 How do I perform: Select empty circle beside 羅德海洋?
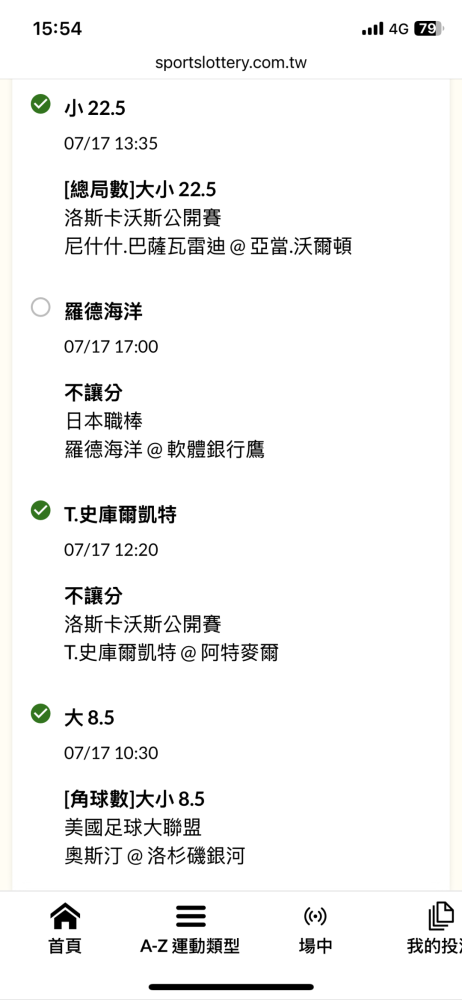point(41,307)
